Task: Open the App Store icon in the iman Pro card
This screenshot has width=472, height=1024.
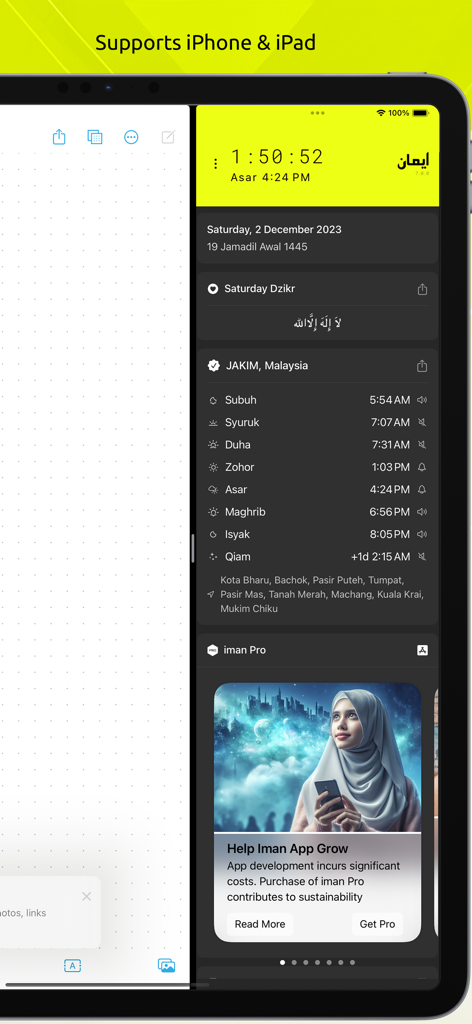Action: (x=422, y=650)
